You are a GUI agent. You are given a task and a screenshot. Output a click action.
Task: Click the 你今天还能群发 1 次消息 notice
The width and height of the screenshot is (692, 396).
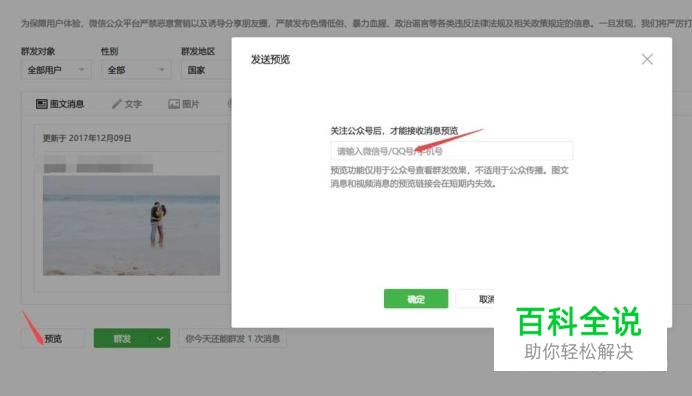pyautogui.click(x=233, y=339)
